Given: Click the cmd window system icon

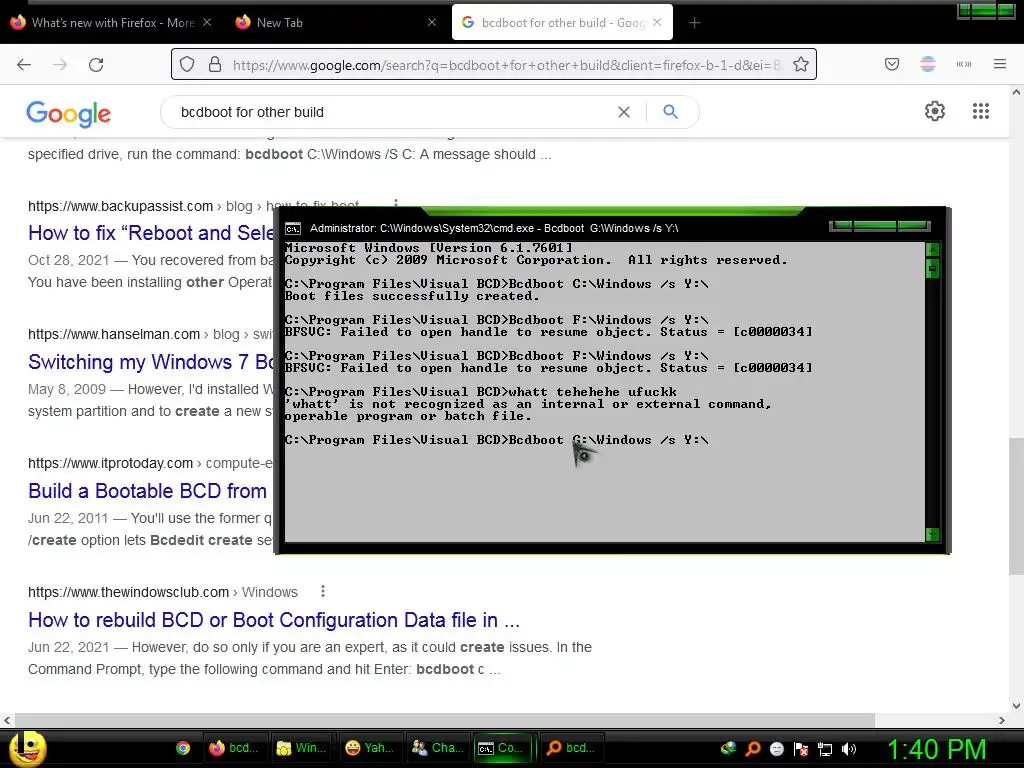Looking at the screenshot, I should click(293, 229).
